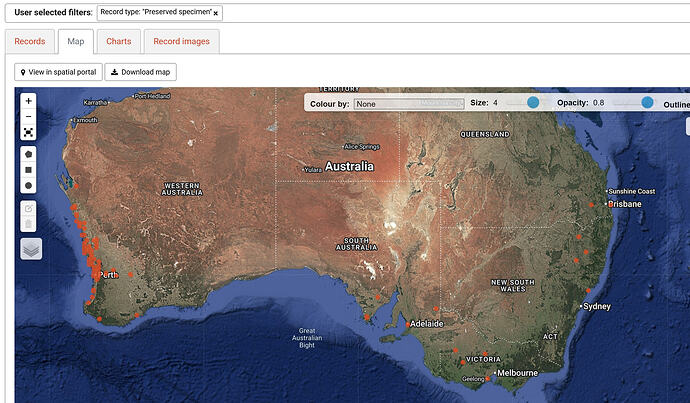Image resolution: width=690 pixels, height=403 pixels.
Task: Select the draw polygon tool
Action: [x=29, y=154]
